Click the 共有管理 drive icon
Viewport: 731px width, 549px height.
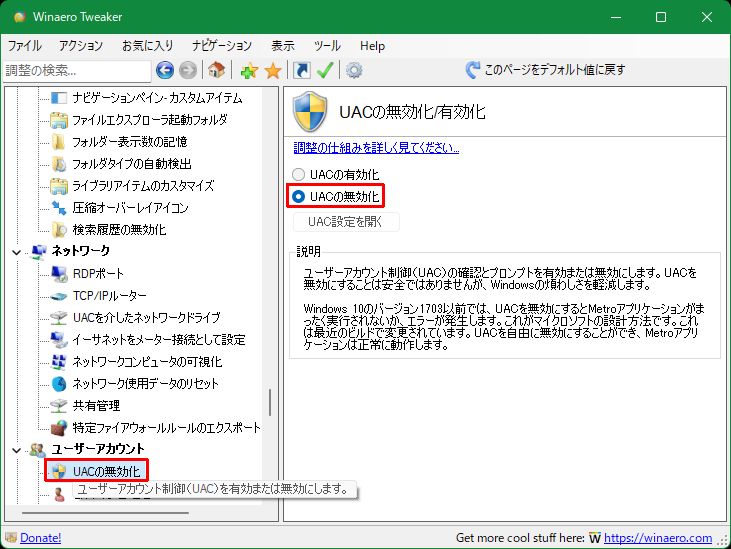click(x=59, y=405)
